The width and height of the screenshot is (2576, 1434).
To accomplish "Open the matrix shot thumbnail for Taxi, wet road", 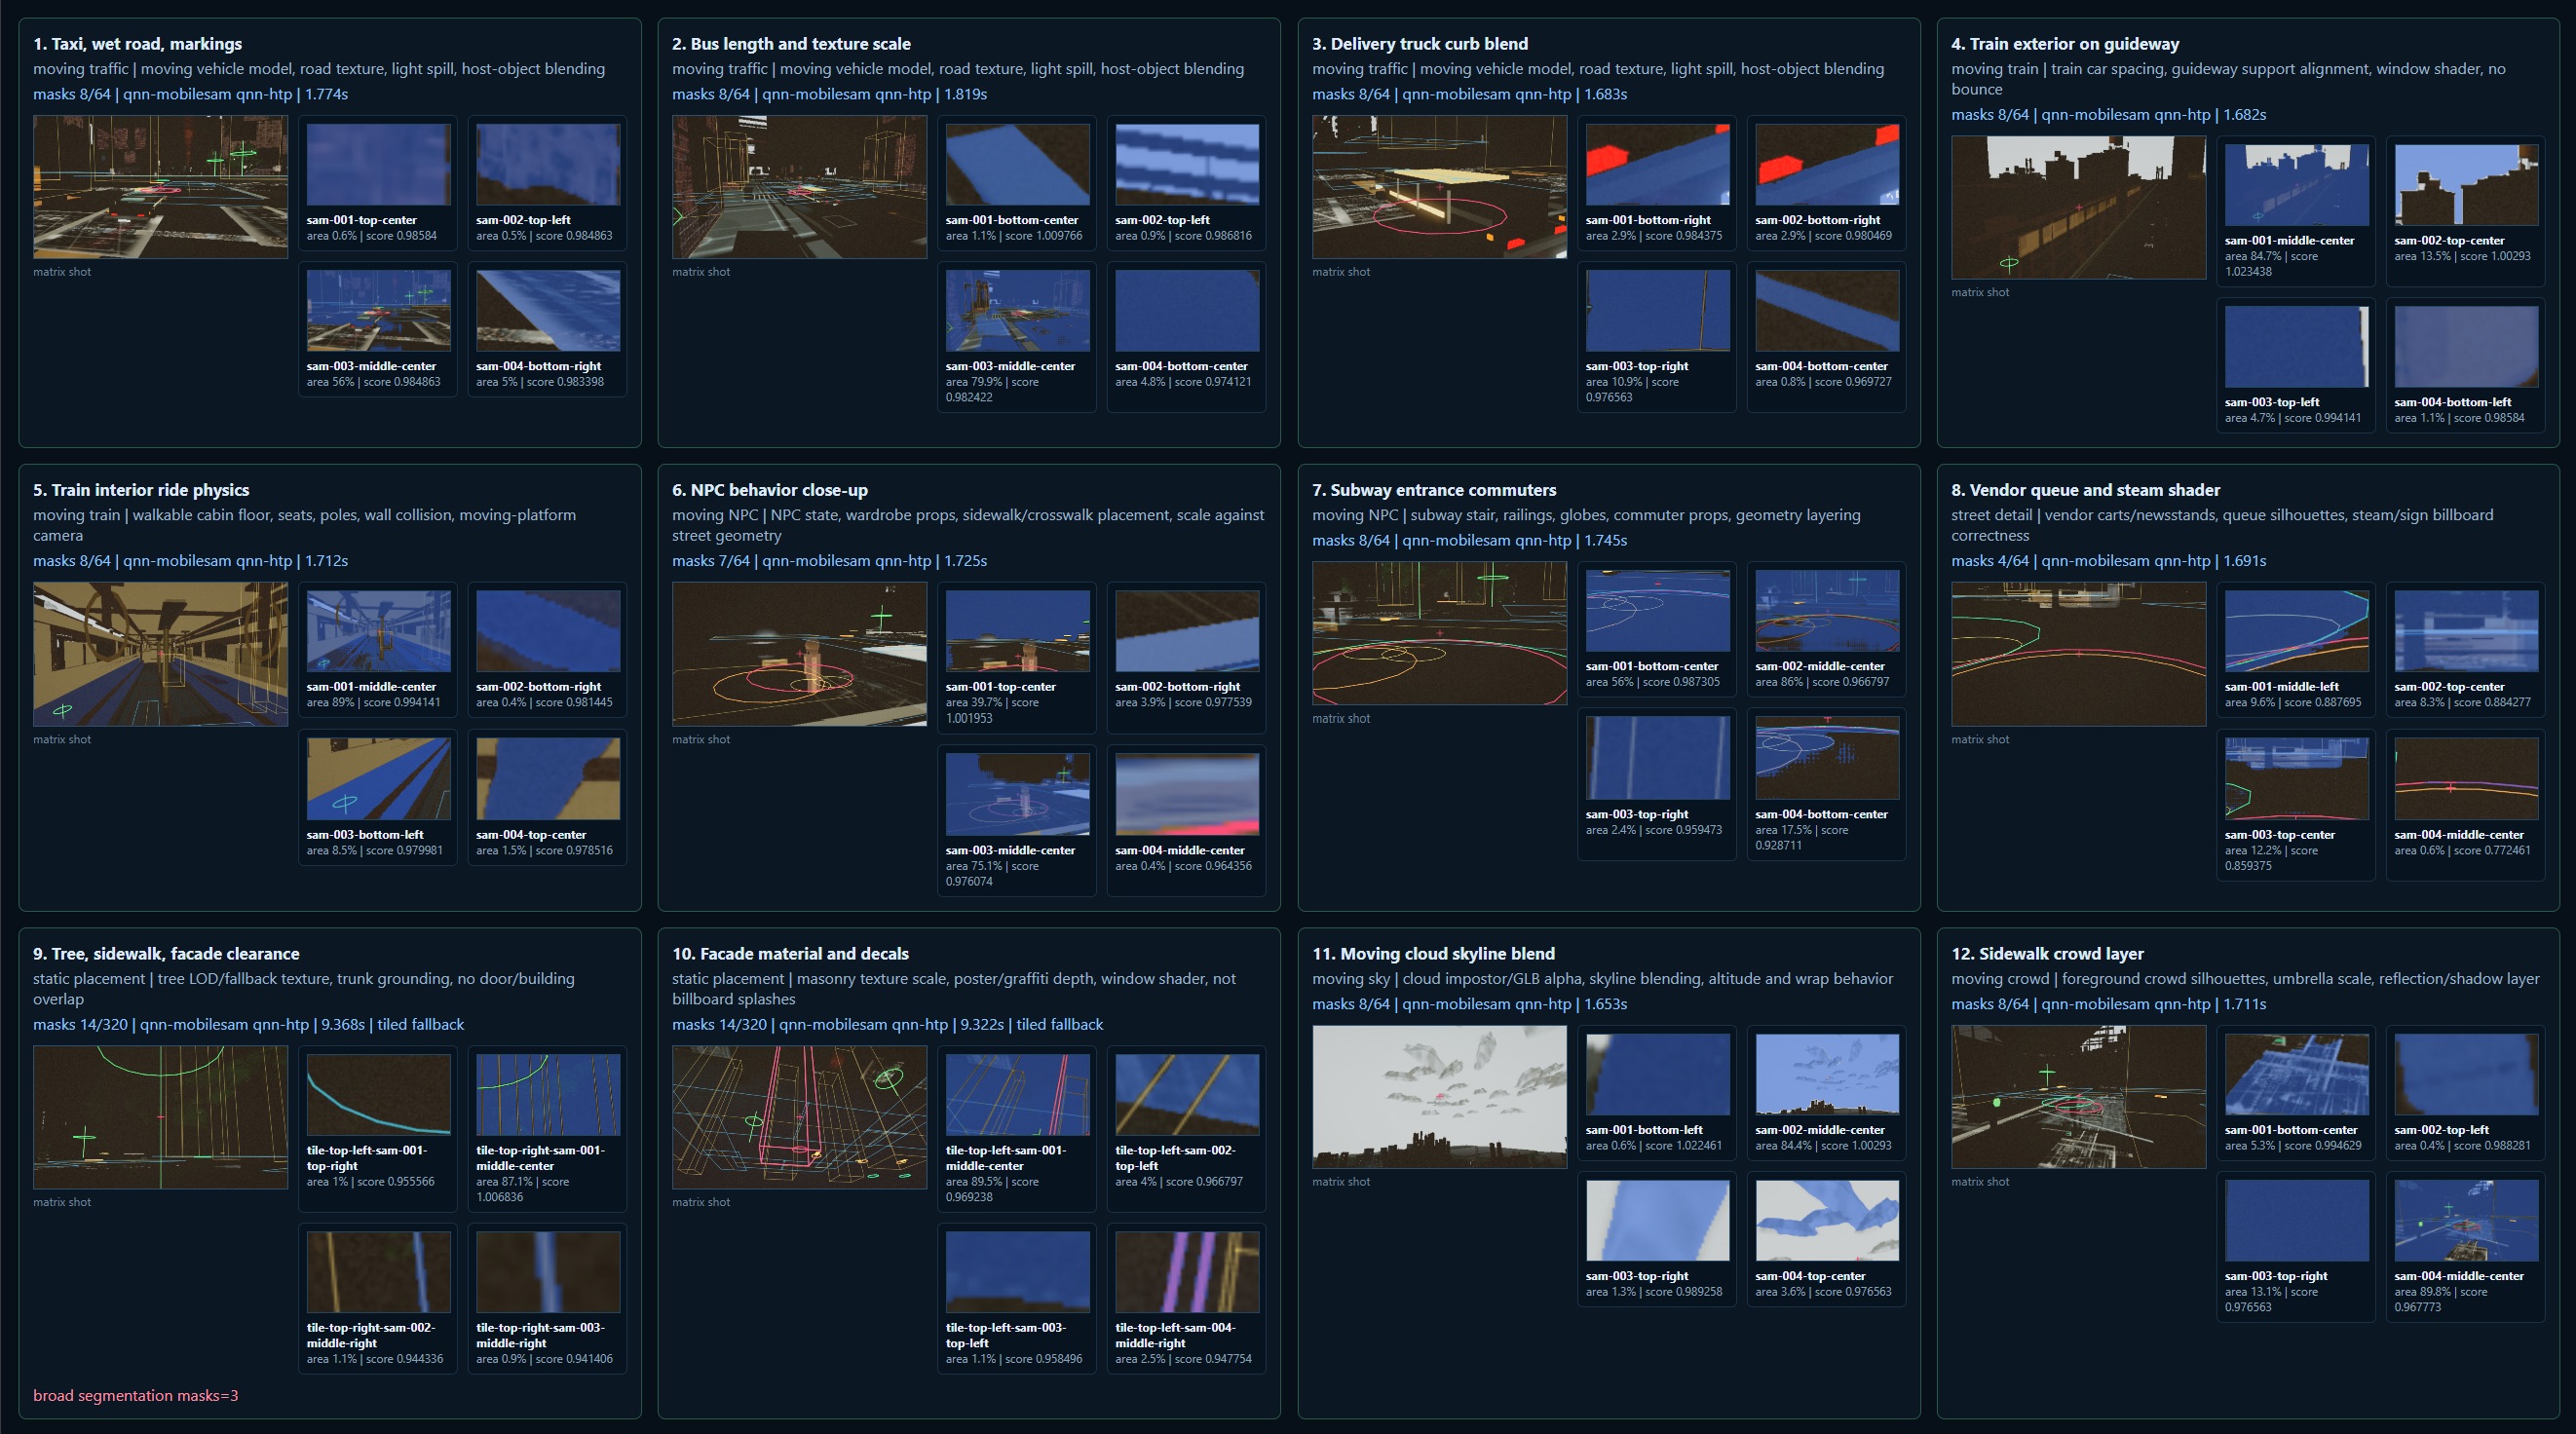I will point(160,187).
